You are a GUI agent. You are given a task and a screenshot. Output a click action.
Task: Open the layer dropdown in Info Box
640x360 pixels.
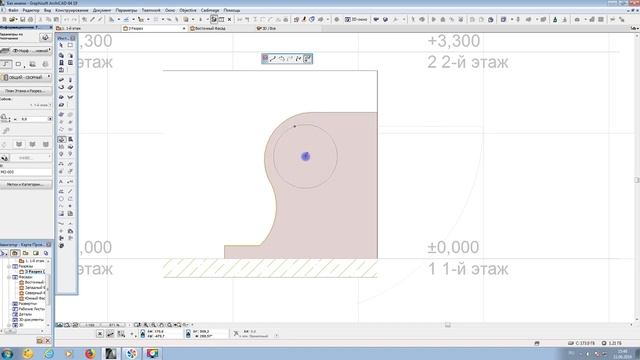click(x=27, y=51)
